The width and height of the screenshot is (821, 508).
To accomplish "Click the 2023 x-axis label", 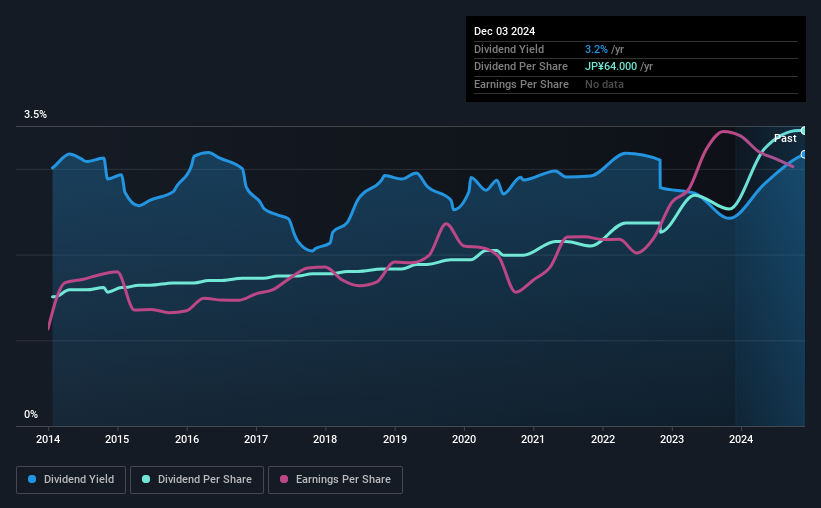I will point(672,439).
